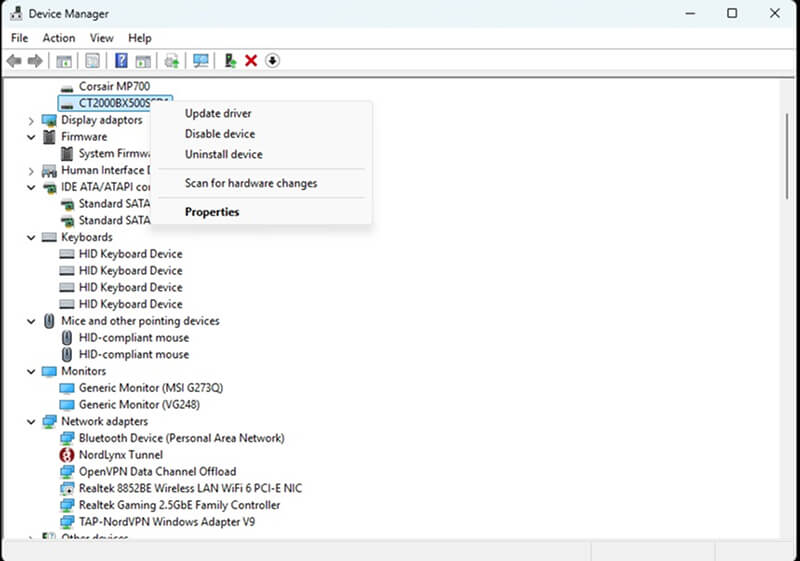Expand the Human Interface Devices node

point(31,171)
